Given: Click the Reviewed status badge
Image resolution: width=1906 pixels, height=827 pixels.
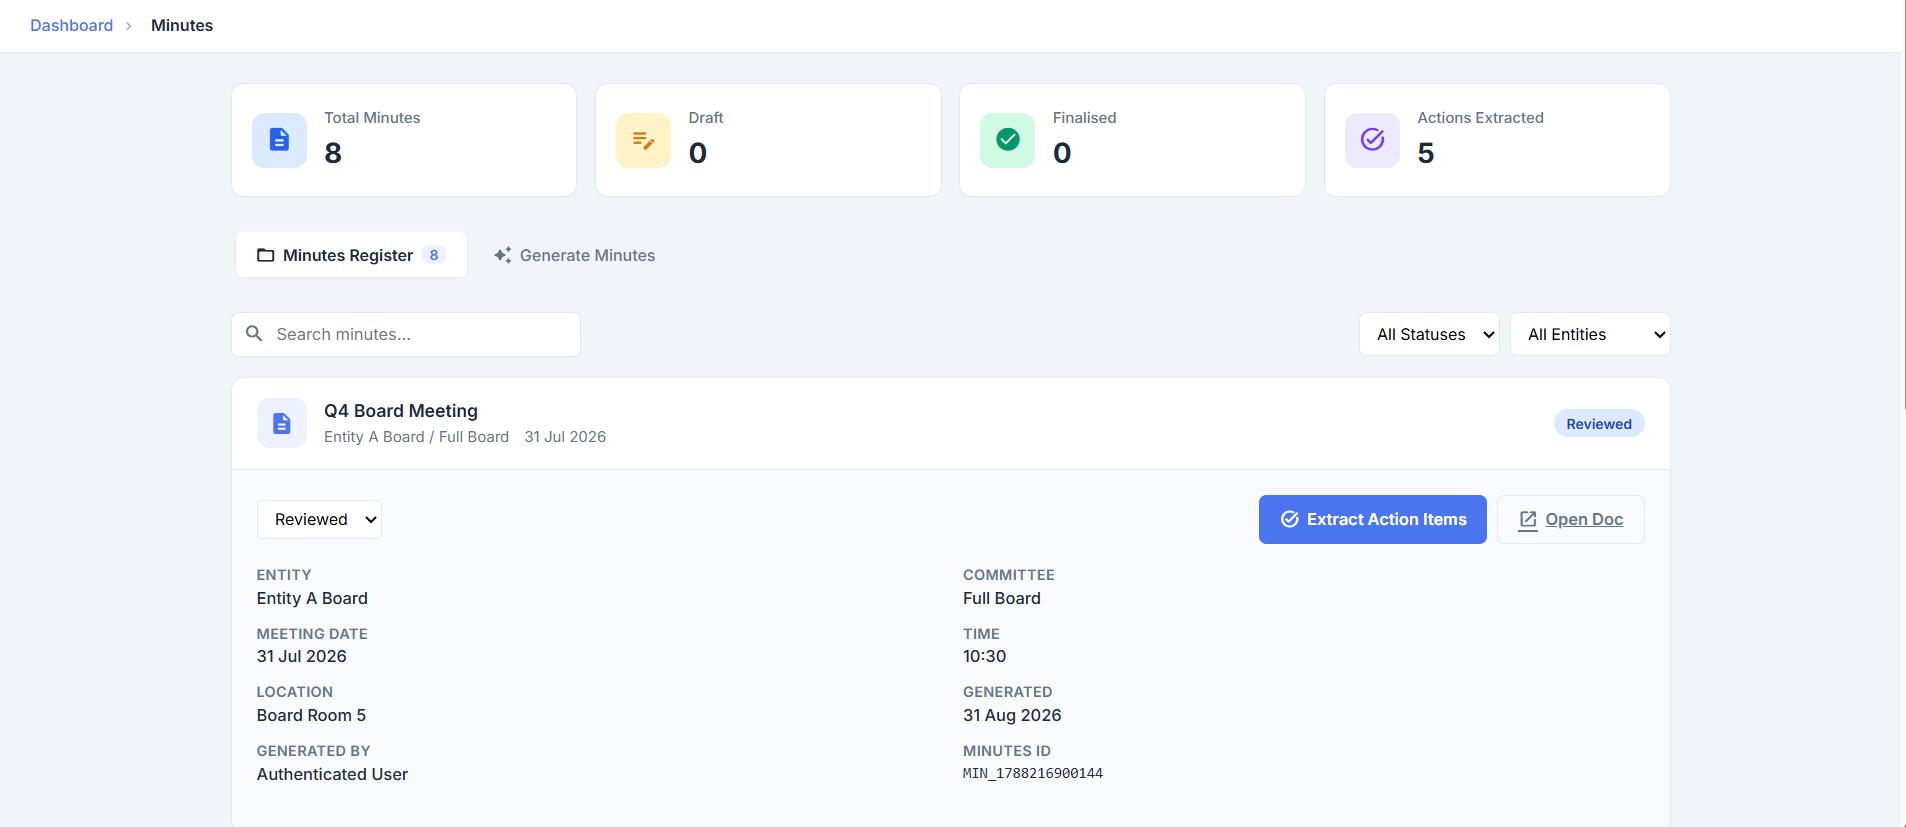Looking at the screenshot, I should click(x=1598, y=424).
